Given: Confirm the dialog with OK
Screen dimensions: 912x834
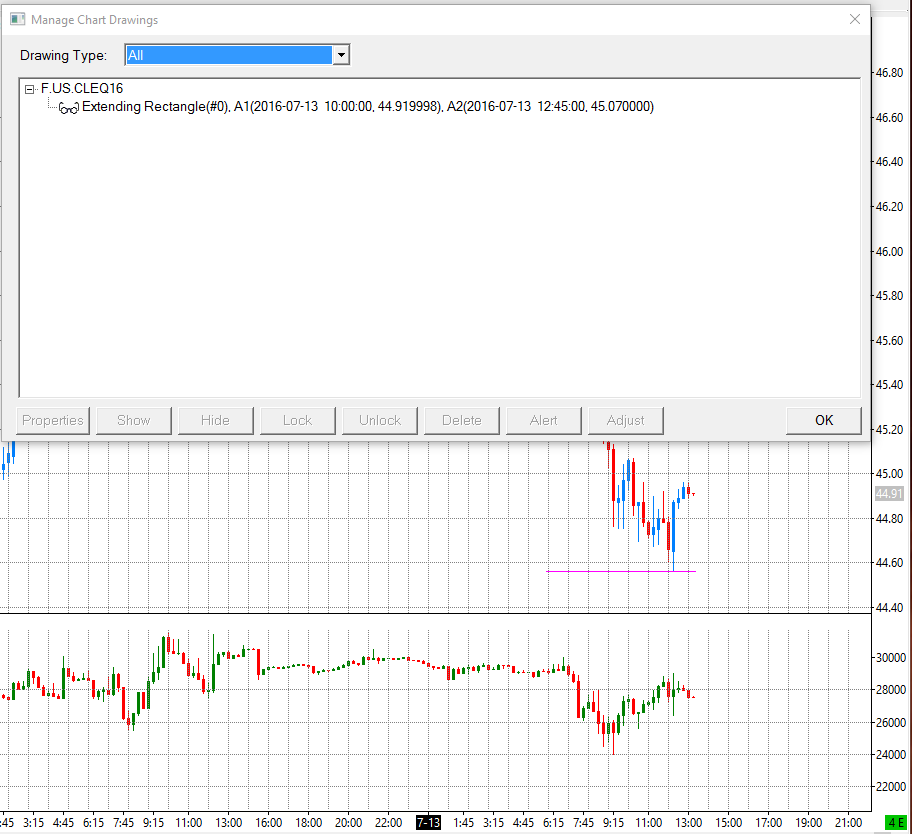Looking at the screenshot, I should click(x=824, y=420).
